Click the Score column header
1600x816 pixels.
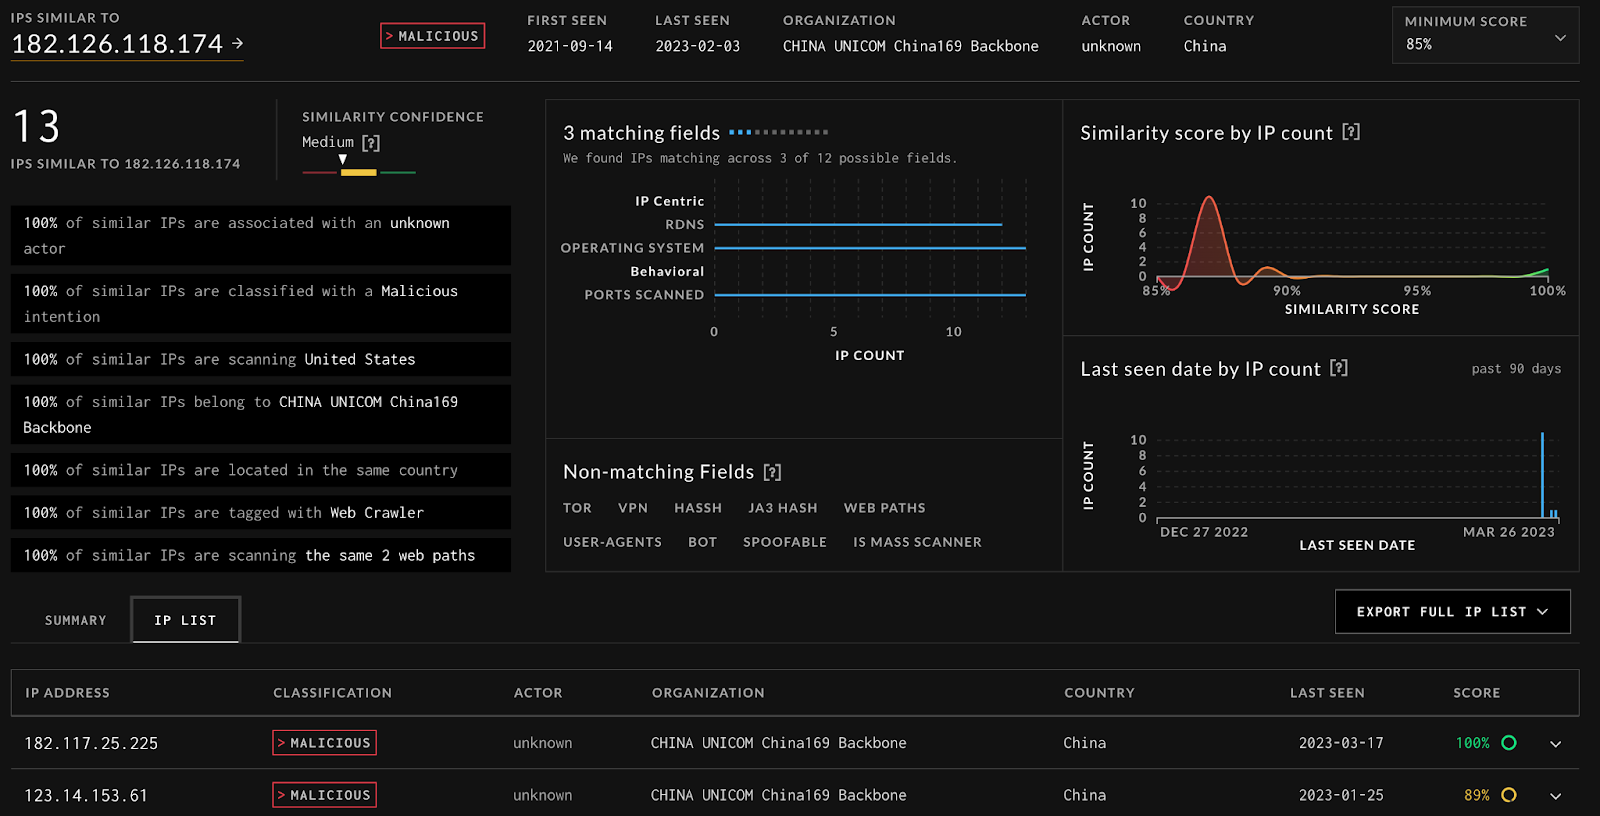pos(1476,693)
